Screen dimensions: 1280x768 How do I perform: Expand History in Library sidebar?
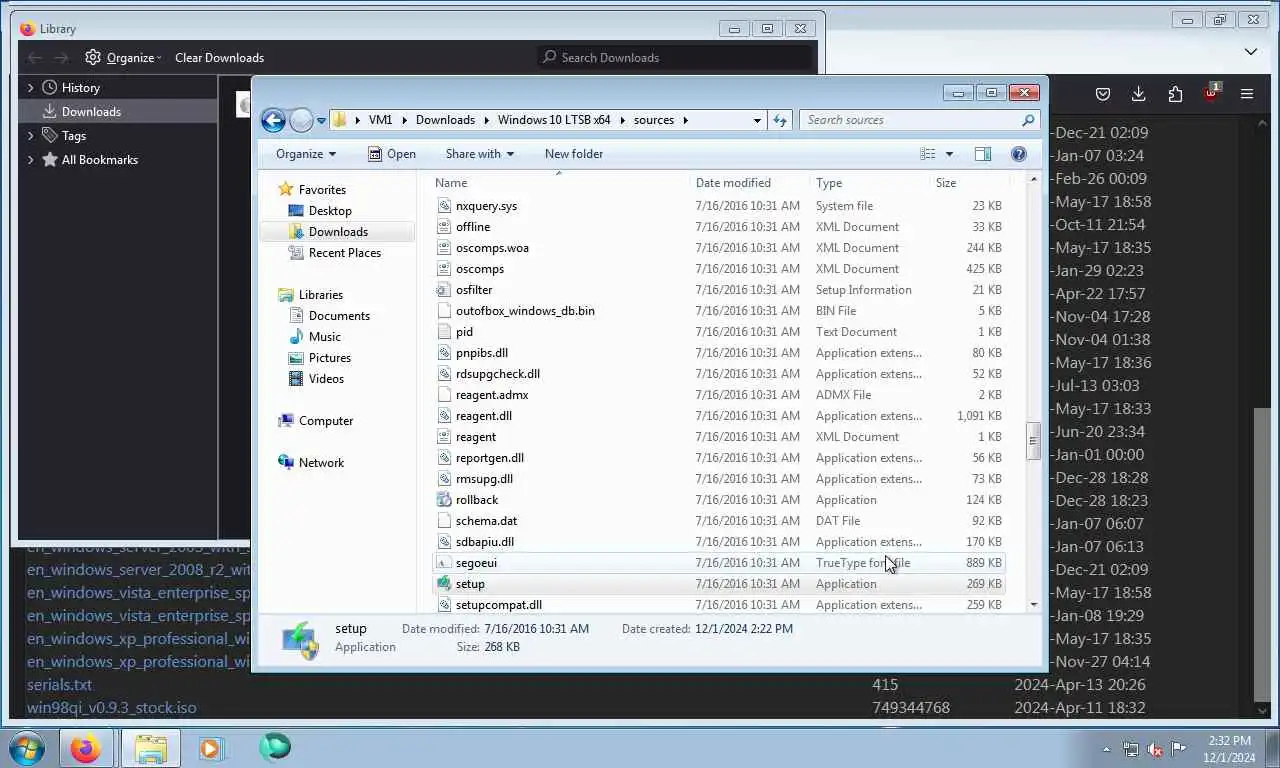tap(30, 88)
